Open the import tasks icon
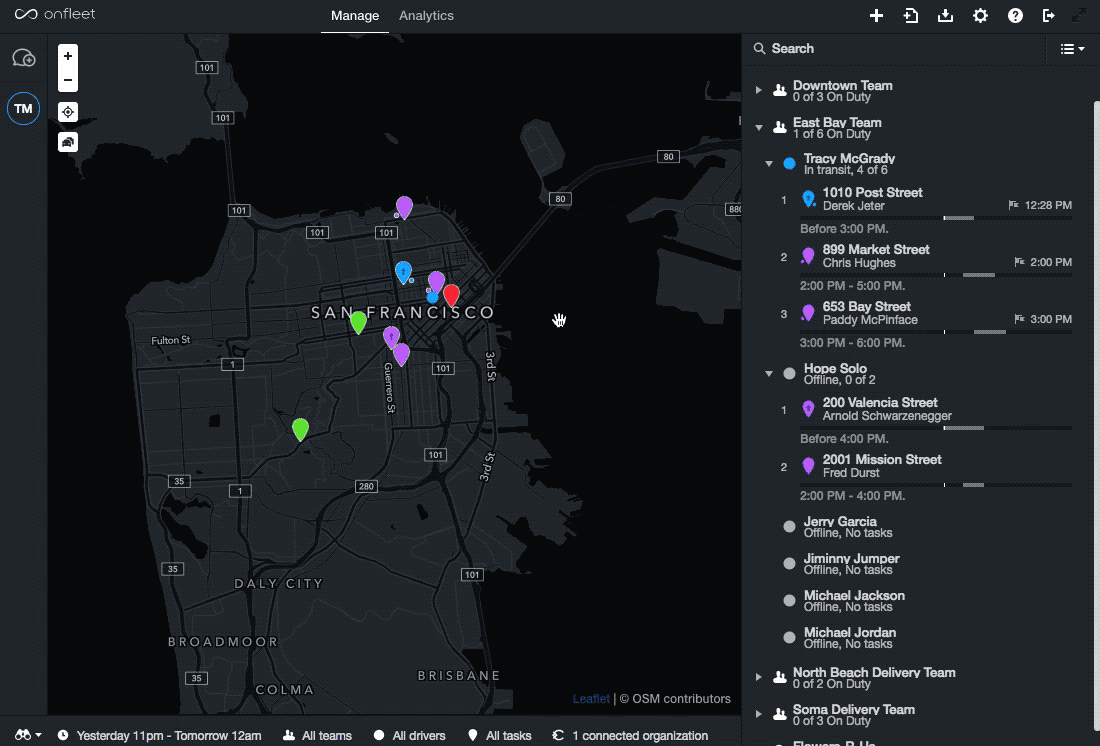The width and height of the screenshot is (1100, 746). [911, 15]
